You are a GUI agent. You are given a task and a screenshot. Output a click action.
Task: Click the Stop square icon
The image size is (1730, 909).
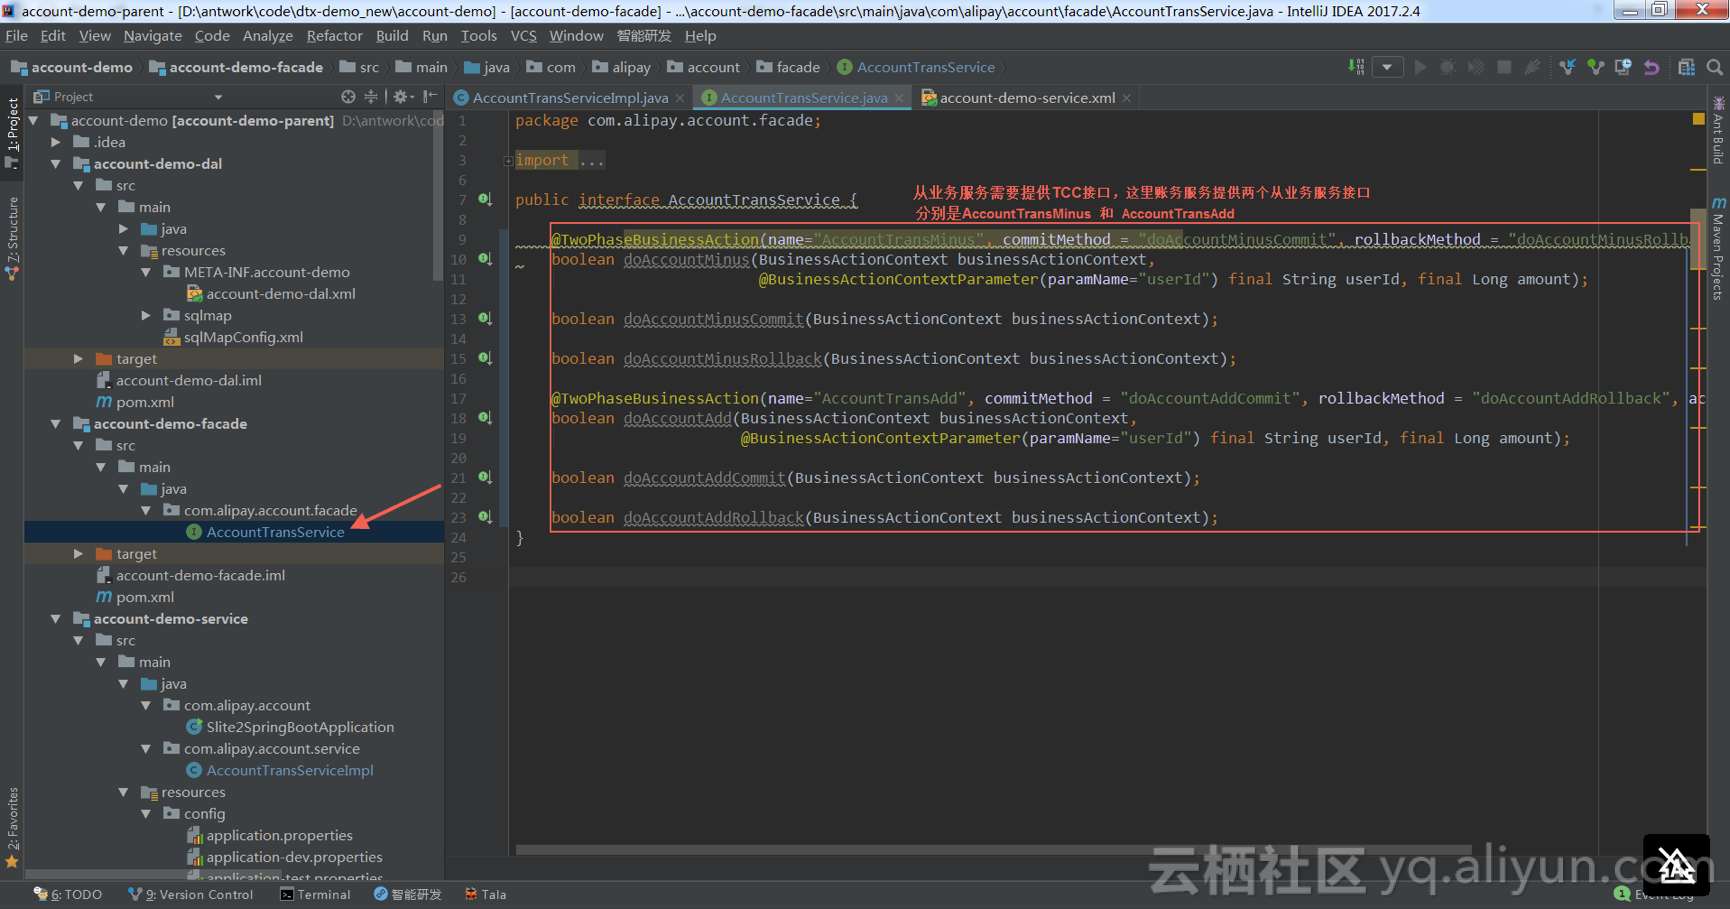[1504, 67]
